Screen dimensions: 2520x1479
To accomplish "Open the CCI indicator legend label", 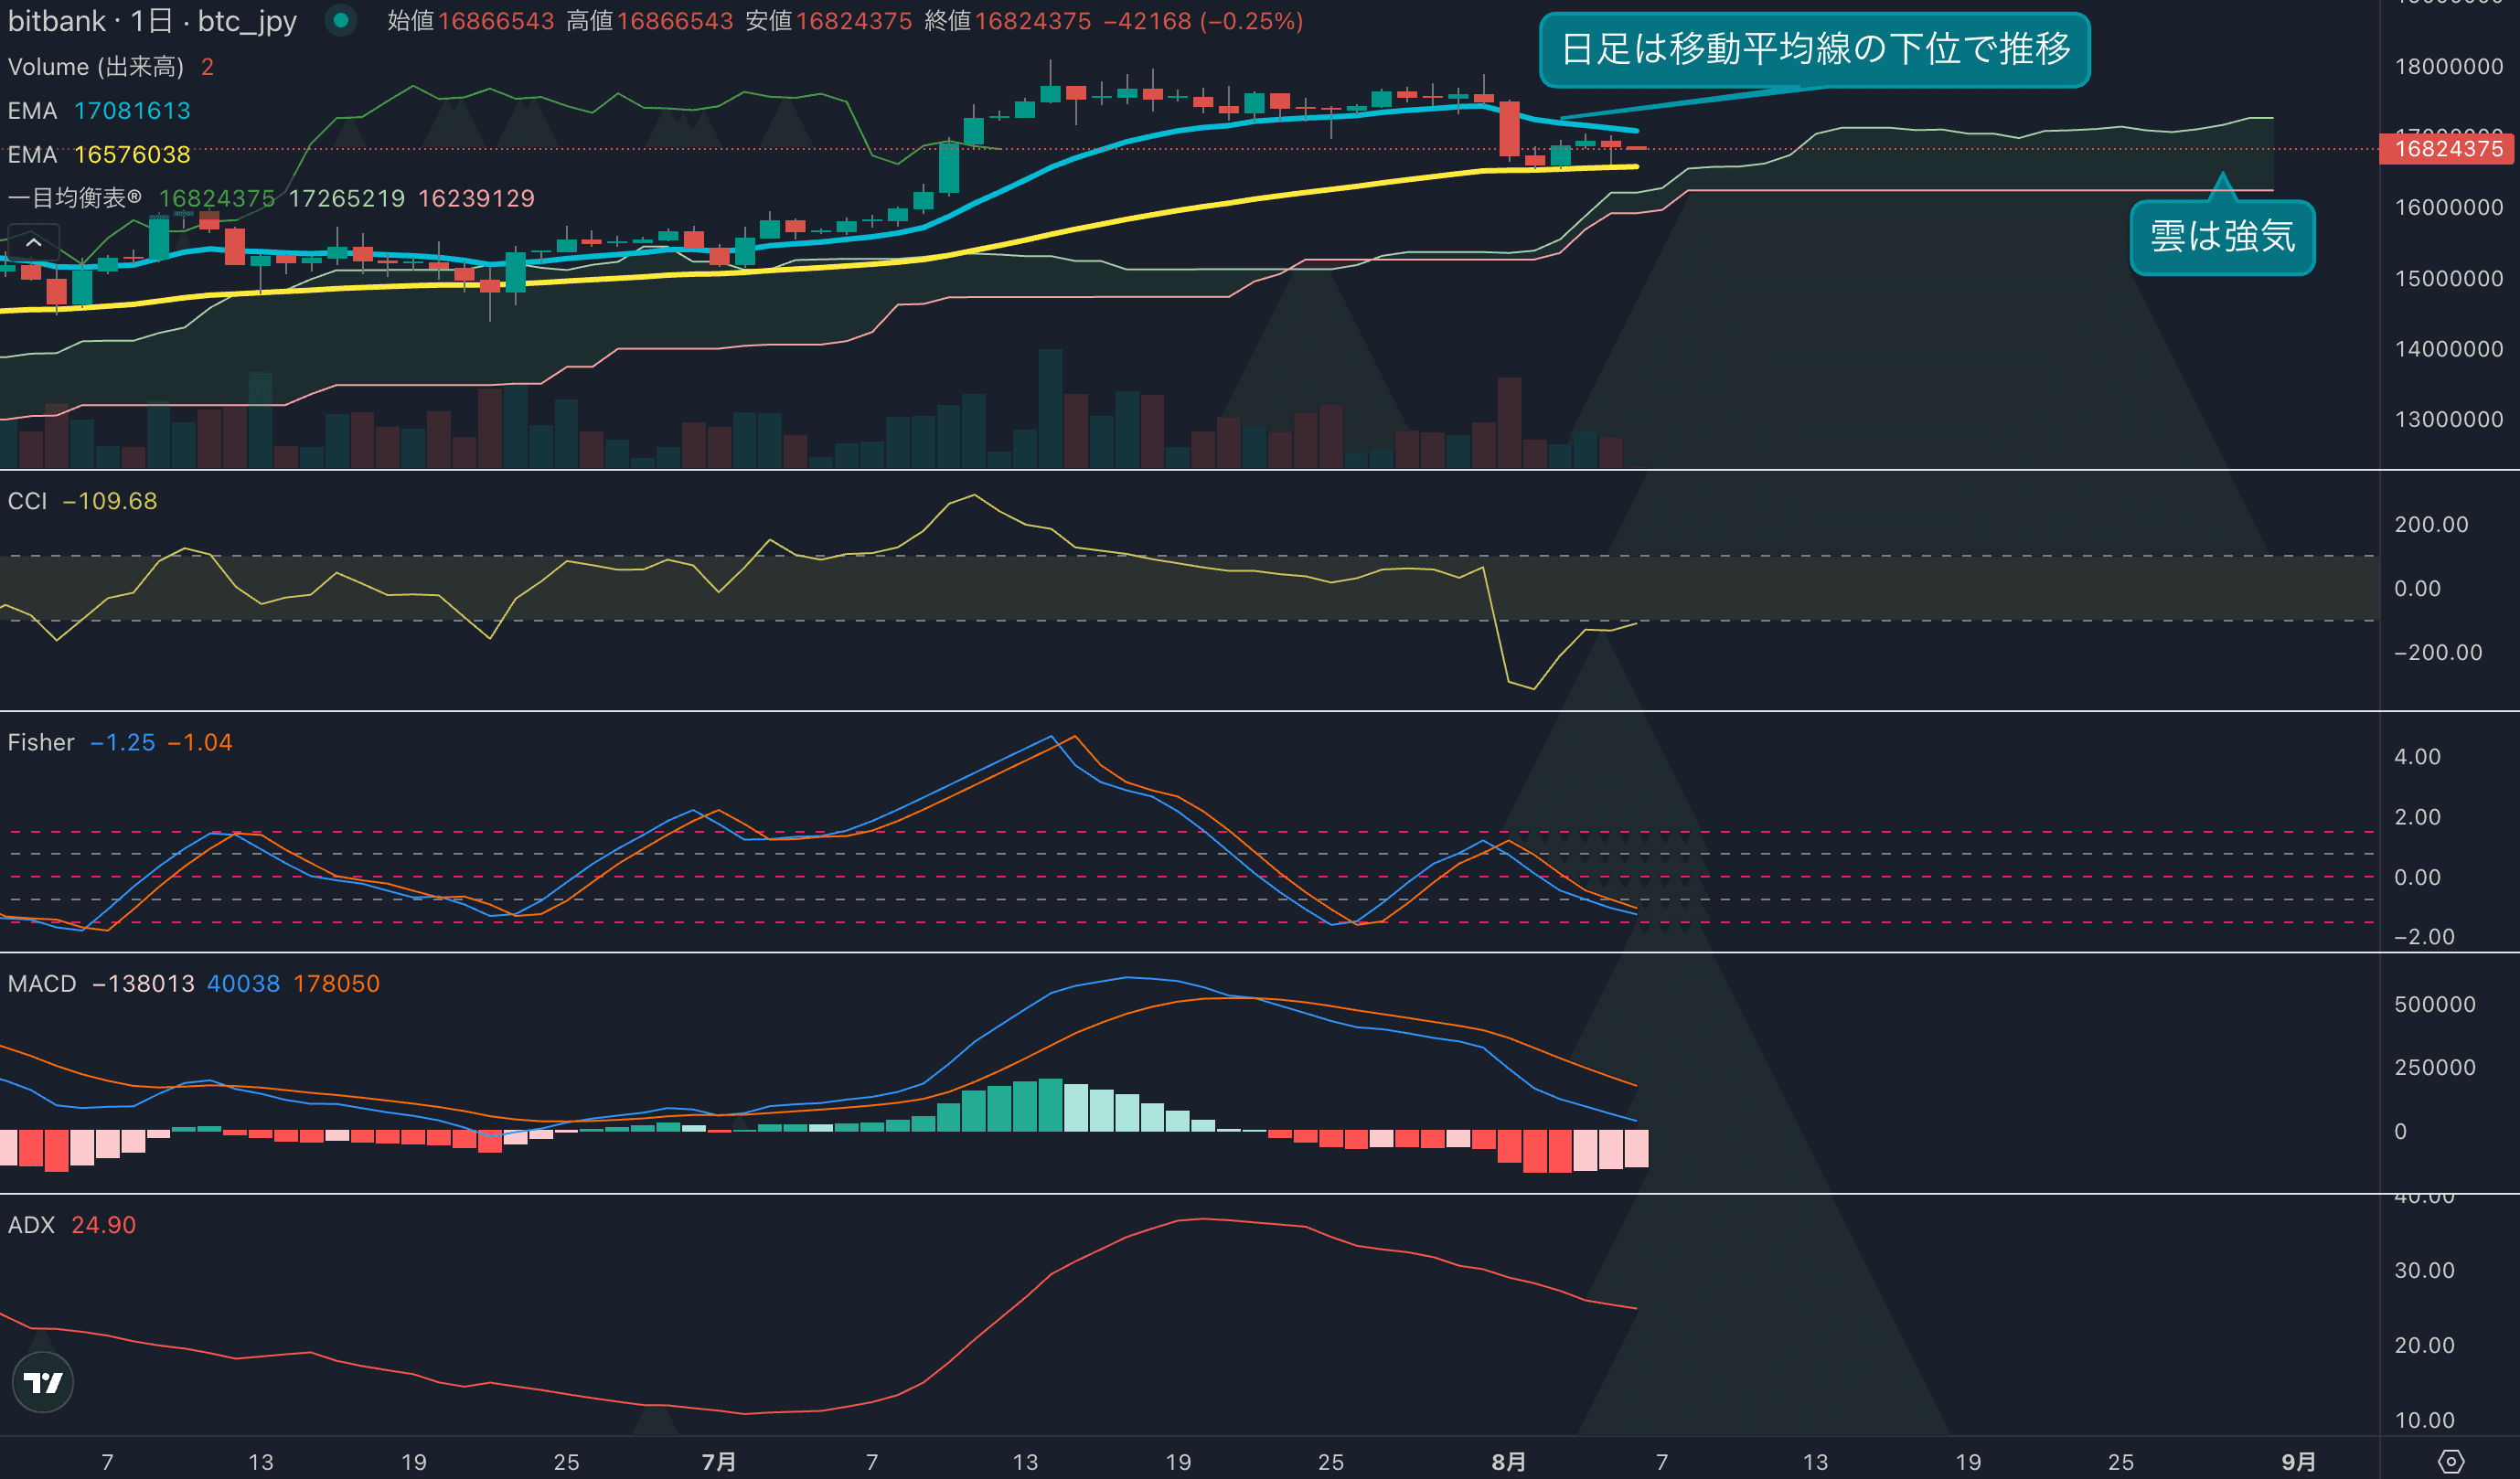I will pos(28,501).
